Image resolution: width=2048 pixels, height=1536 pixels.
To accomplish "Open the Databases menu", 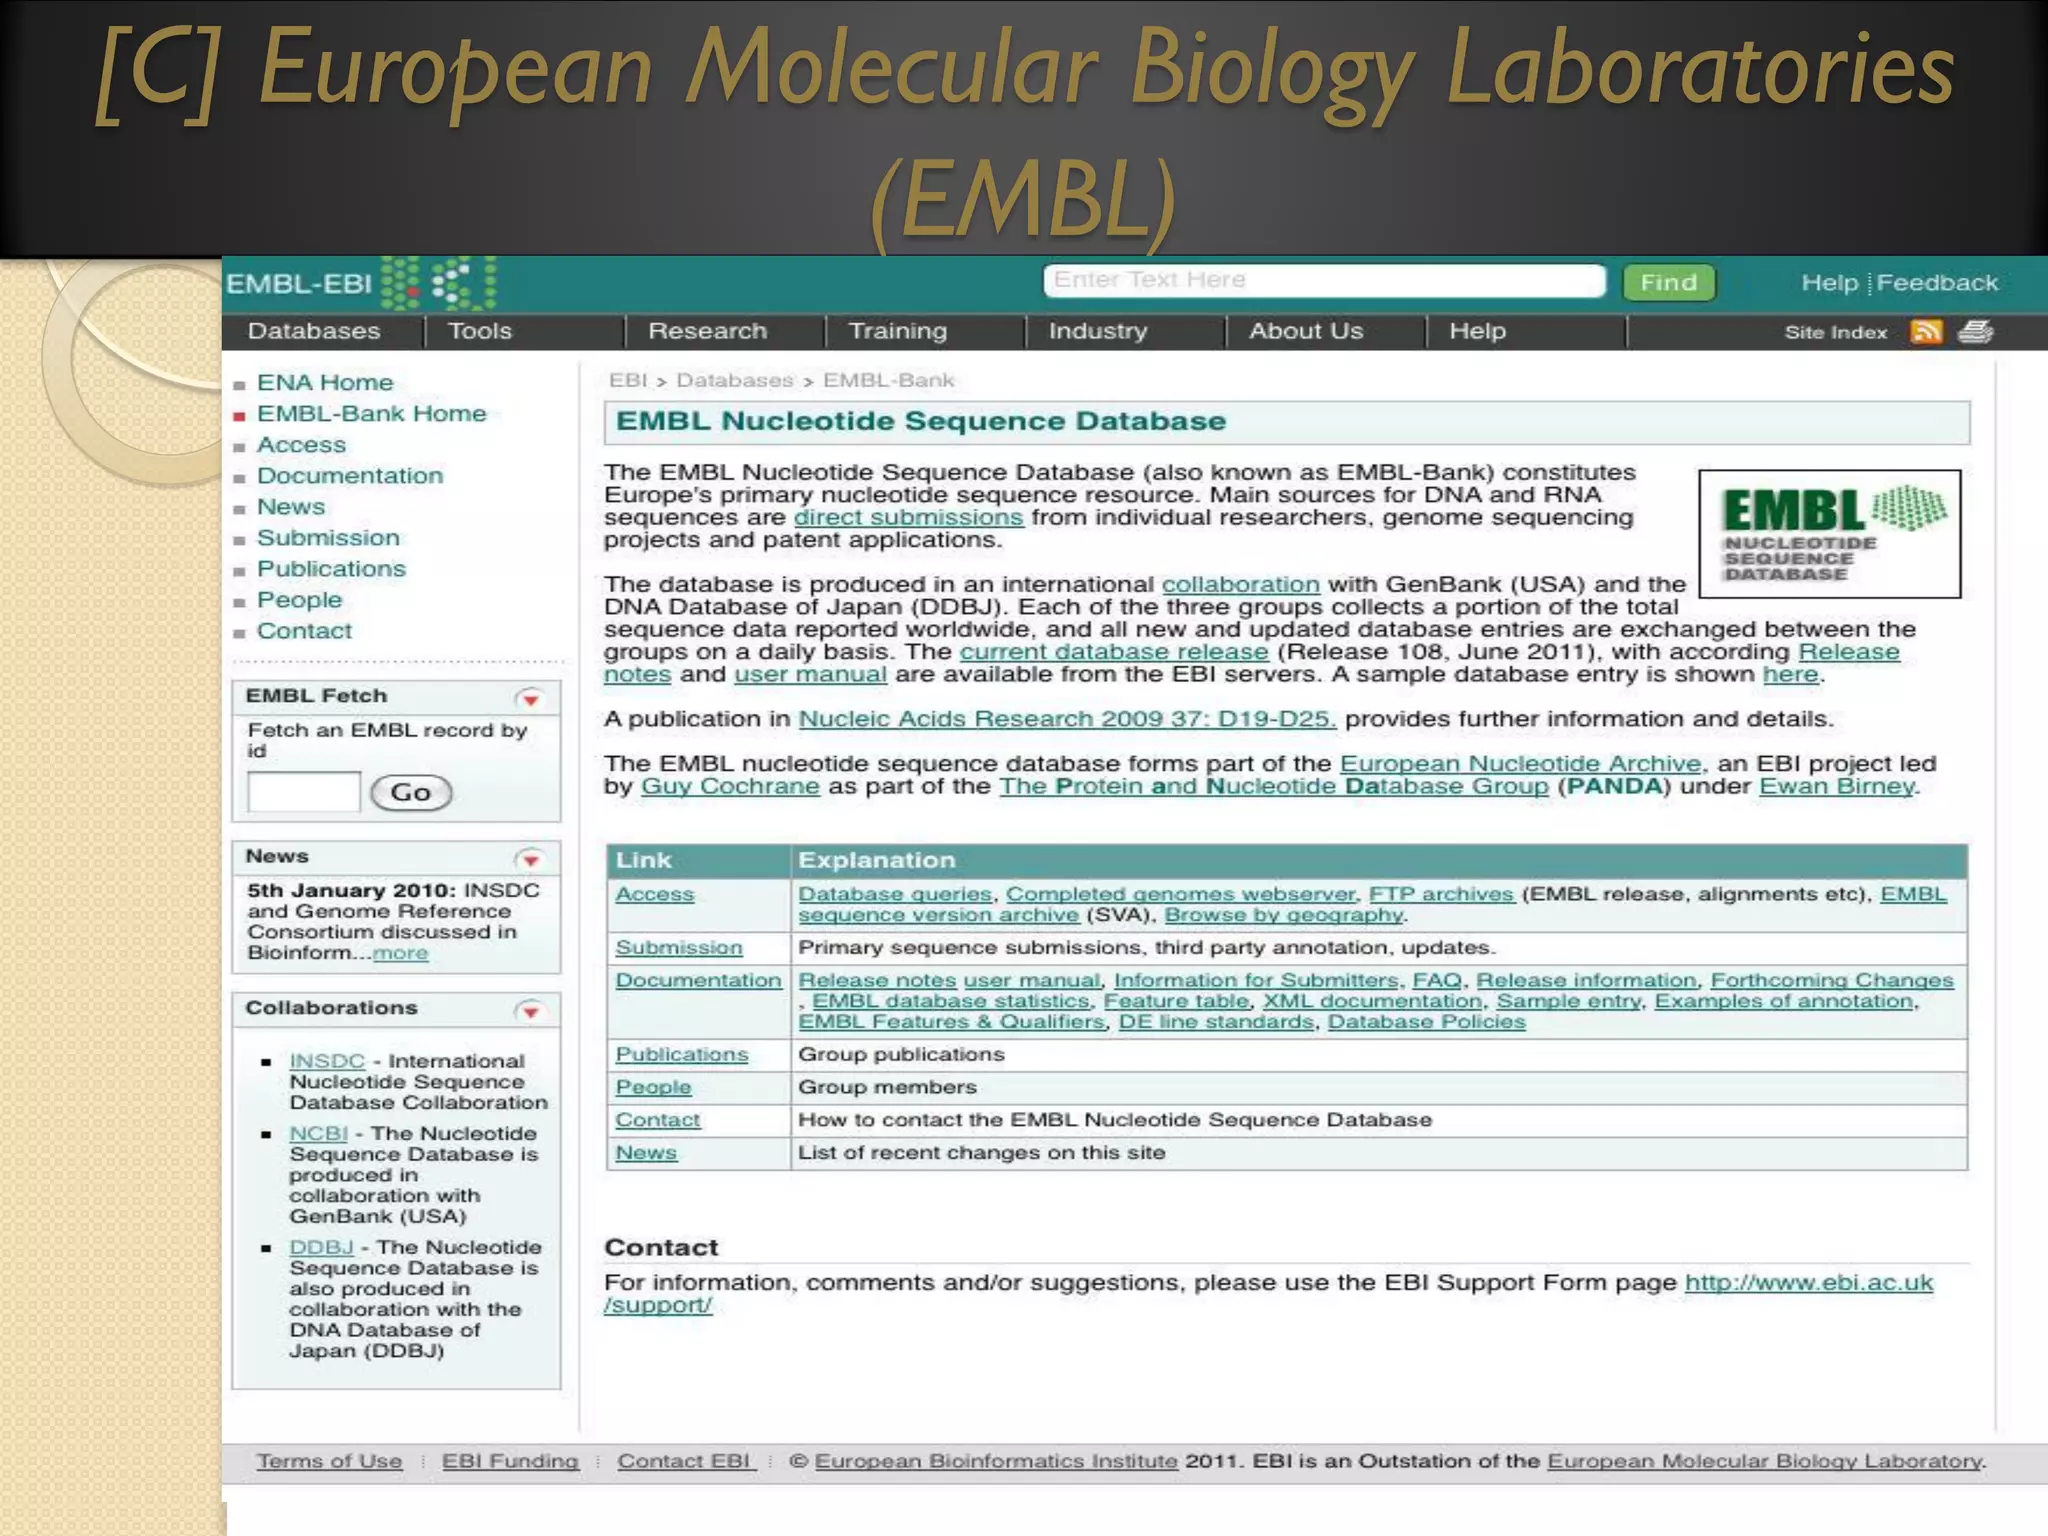I will pyautogui.click(x=314, y=331).
